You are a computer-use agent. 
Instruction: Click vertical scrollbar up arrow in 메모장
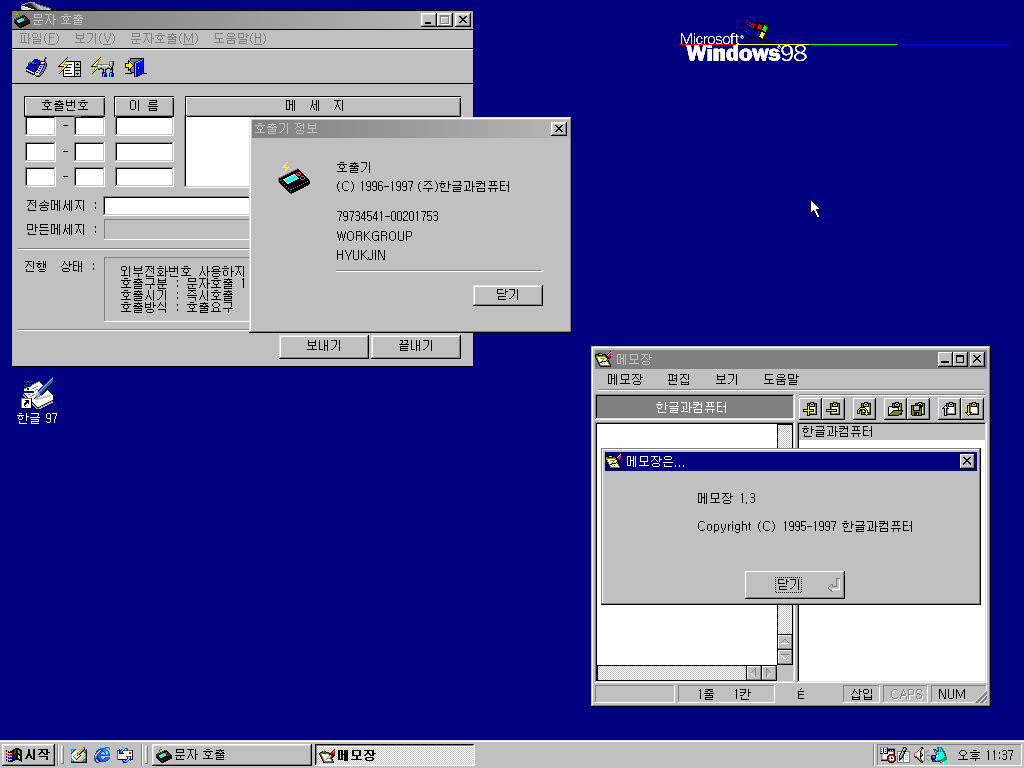785,641
